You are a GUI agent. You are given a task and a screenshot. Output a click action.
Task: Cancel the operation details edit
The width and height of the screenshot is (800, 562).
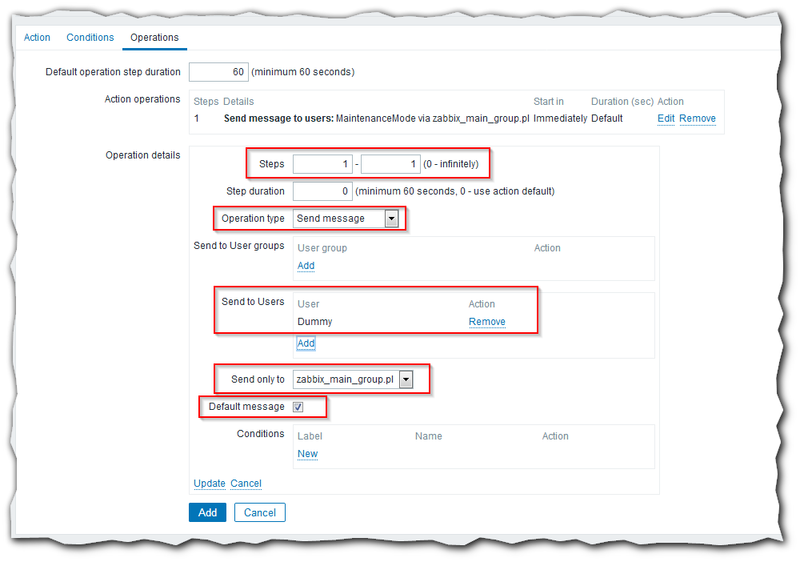(x=246, y=484)
